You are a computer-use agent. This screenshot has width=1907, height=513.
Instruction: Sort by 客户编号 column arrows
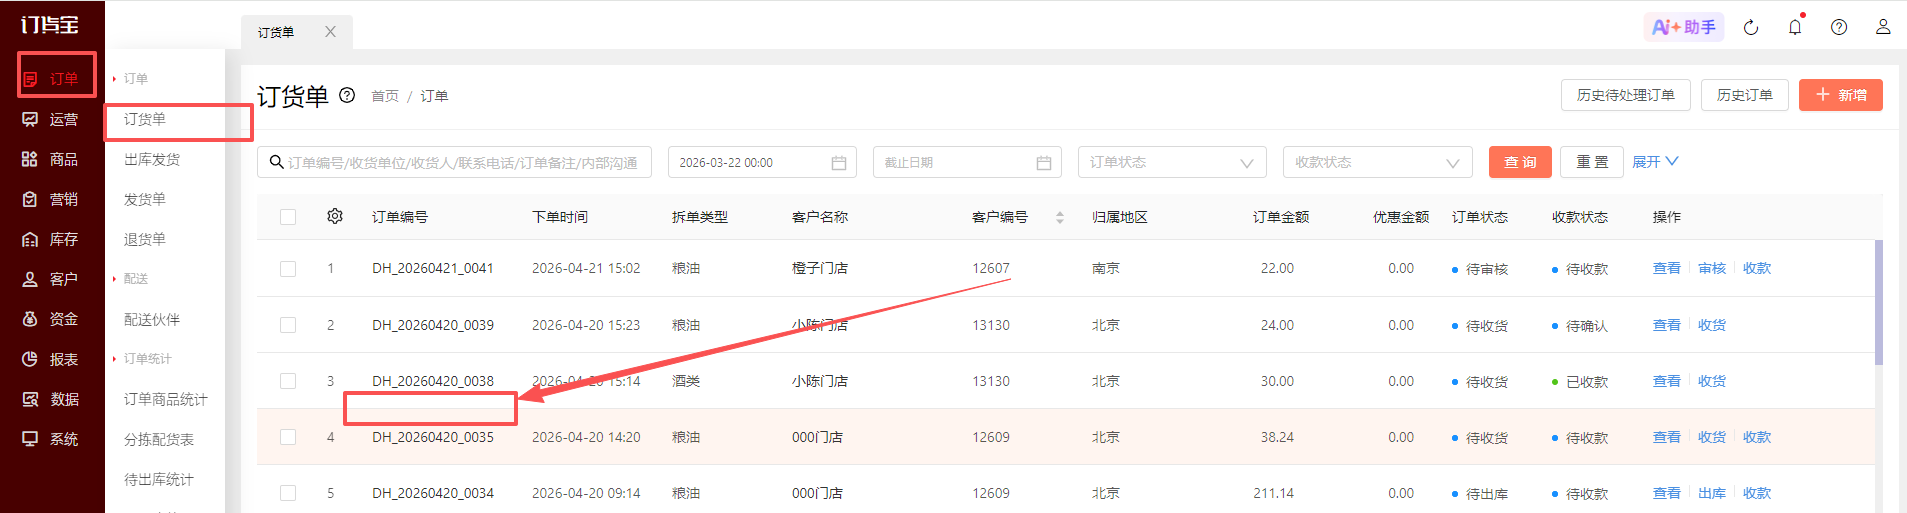point(1060,217)
